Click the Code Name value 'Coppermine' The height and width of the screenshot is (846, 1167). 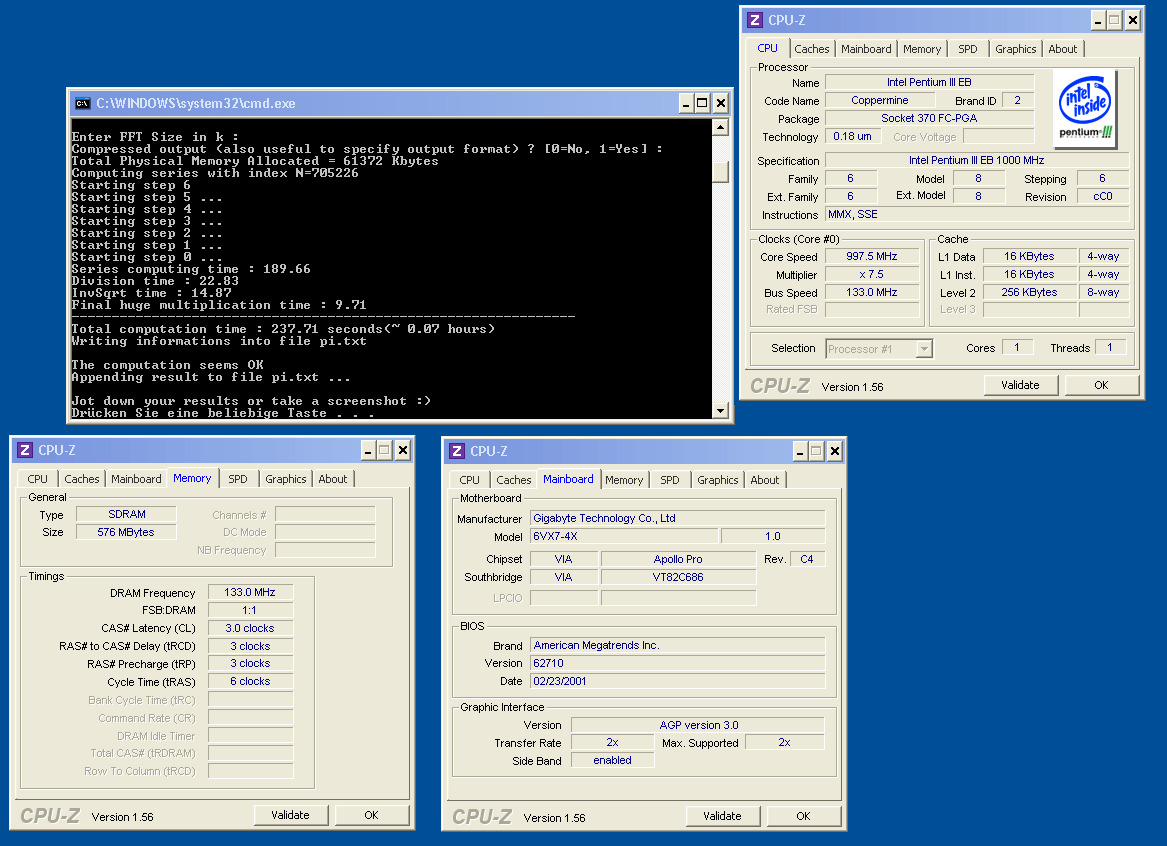[x=880, y=100]
